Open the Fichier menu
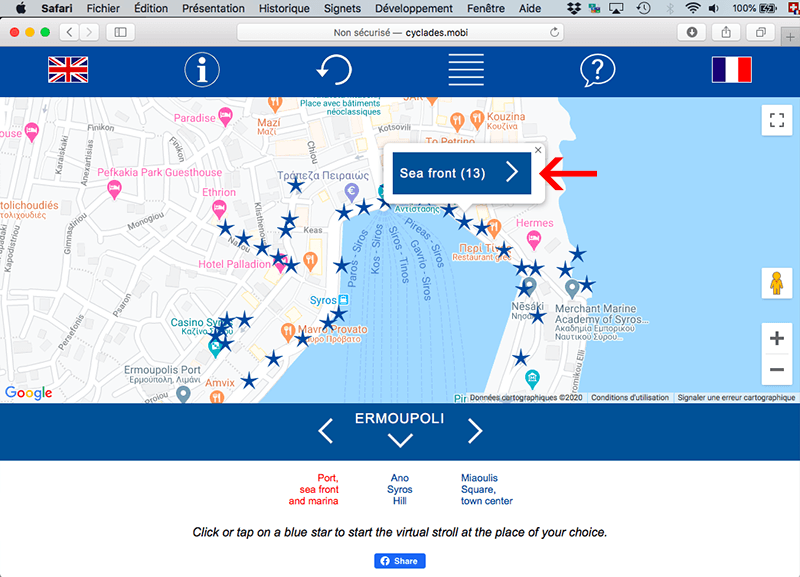This screenshot has width=800, height=577. point(103,8)
